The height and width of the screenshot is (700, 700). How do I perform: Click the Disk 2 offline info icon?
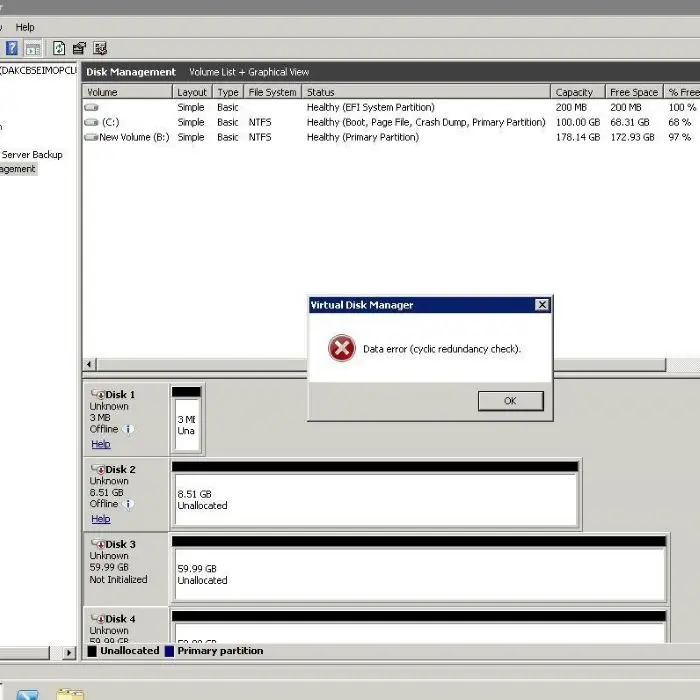(x=128, y=504)
